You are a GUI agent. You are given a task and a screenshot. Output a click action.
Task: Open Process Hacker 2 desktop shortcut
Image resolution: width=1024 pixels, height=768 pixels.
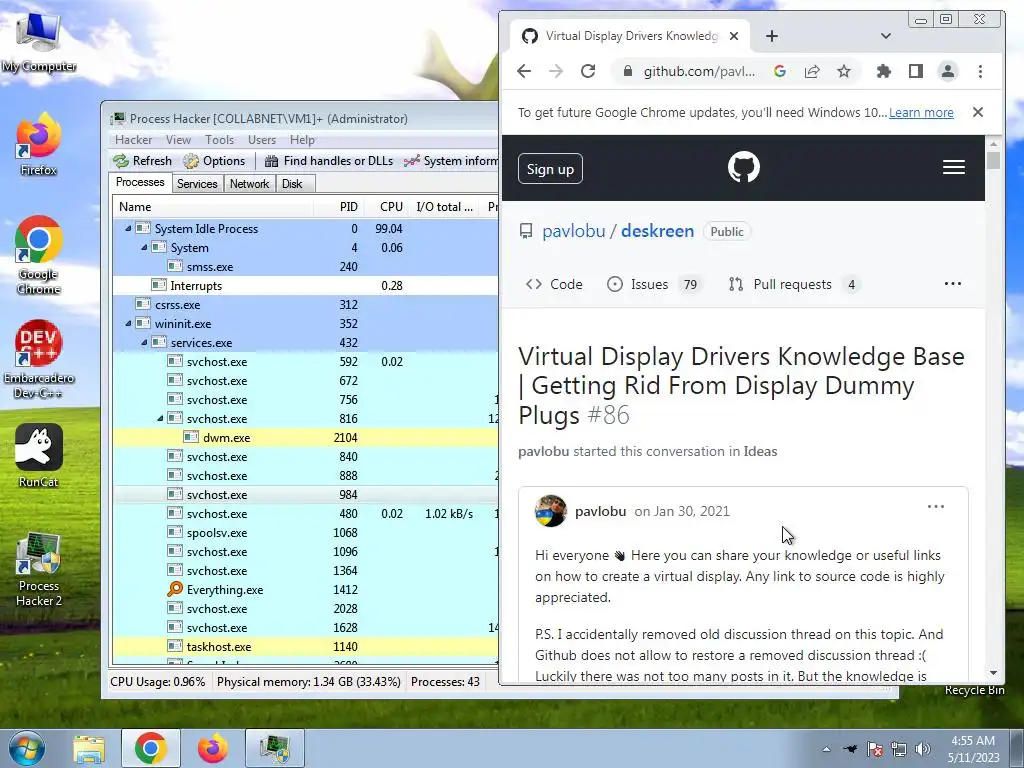39,569
